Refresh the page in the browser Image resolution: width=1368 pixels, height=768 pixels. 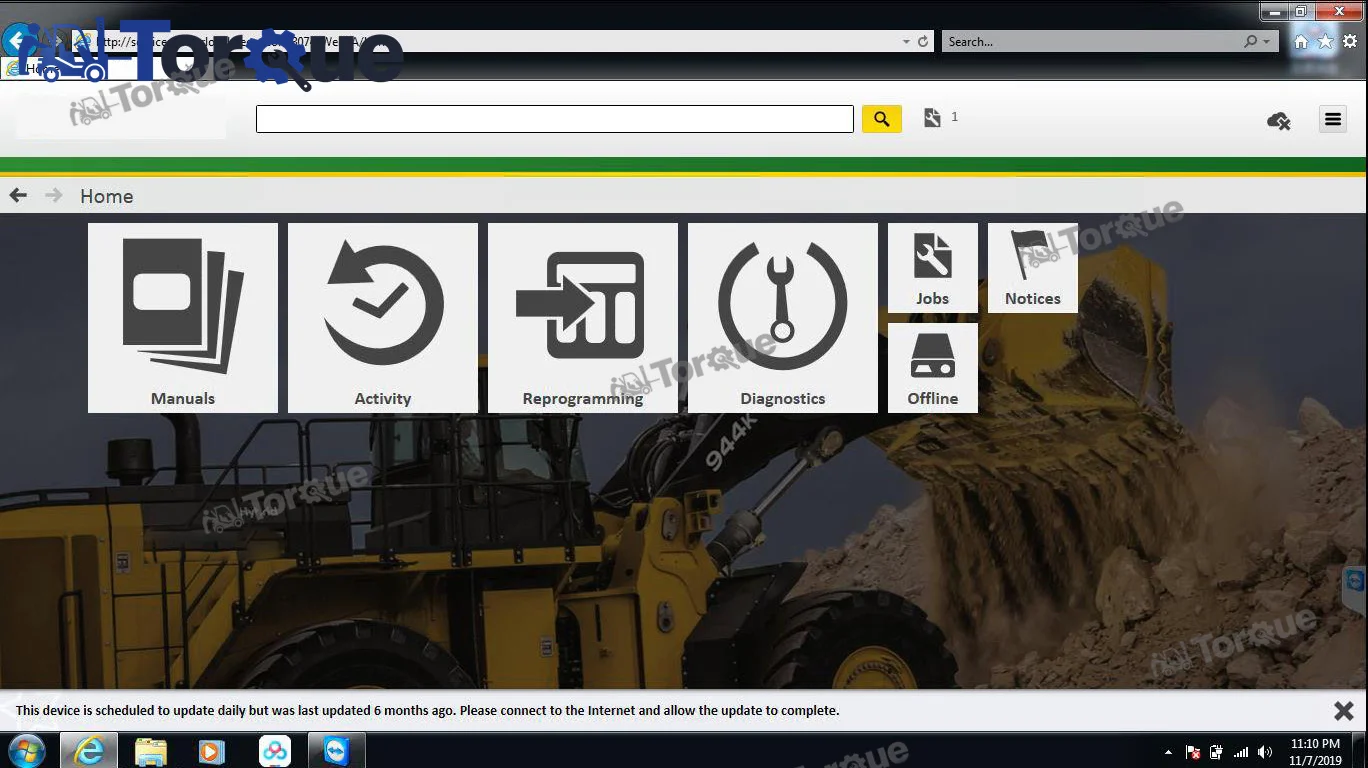point(923,42)
